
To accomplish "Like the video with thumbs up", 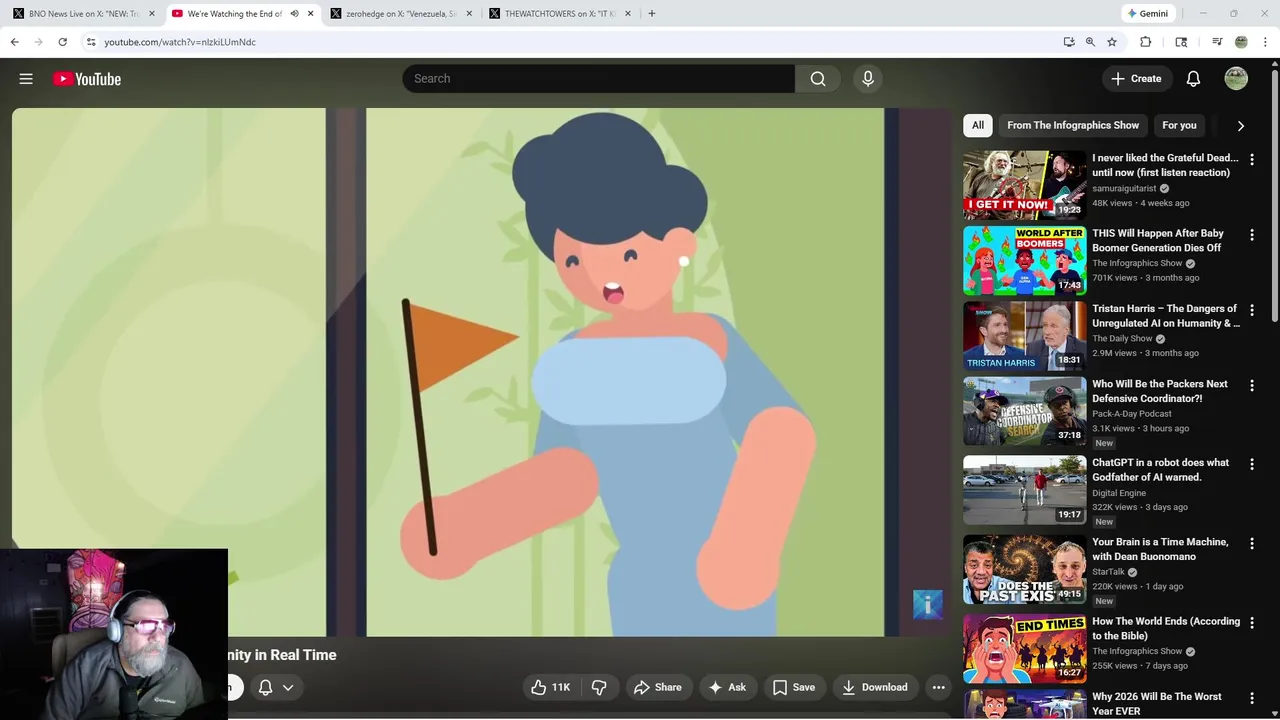I will (x=550, y=687).
